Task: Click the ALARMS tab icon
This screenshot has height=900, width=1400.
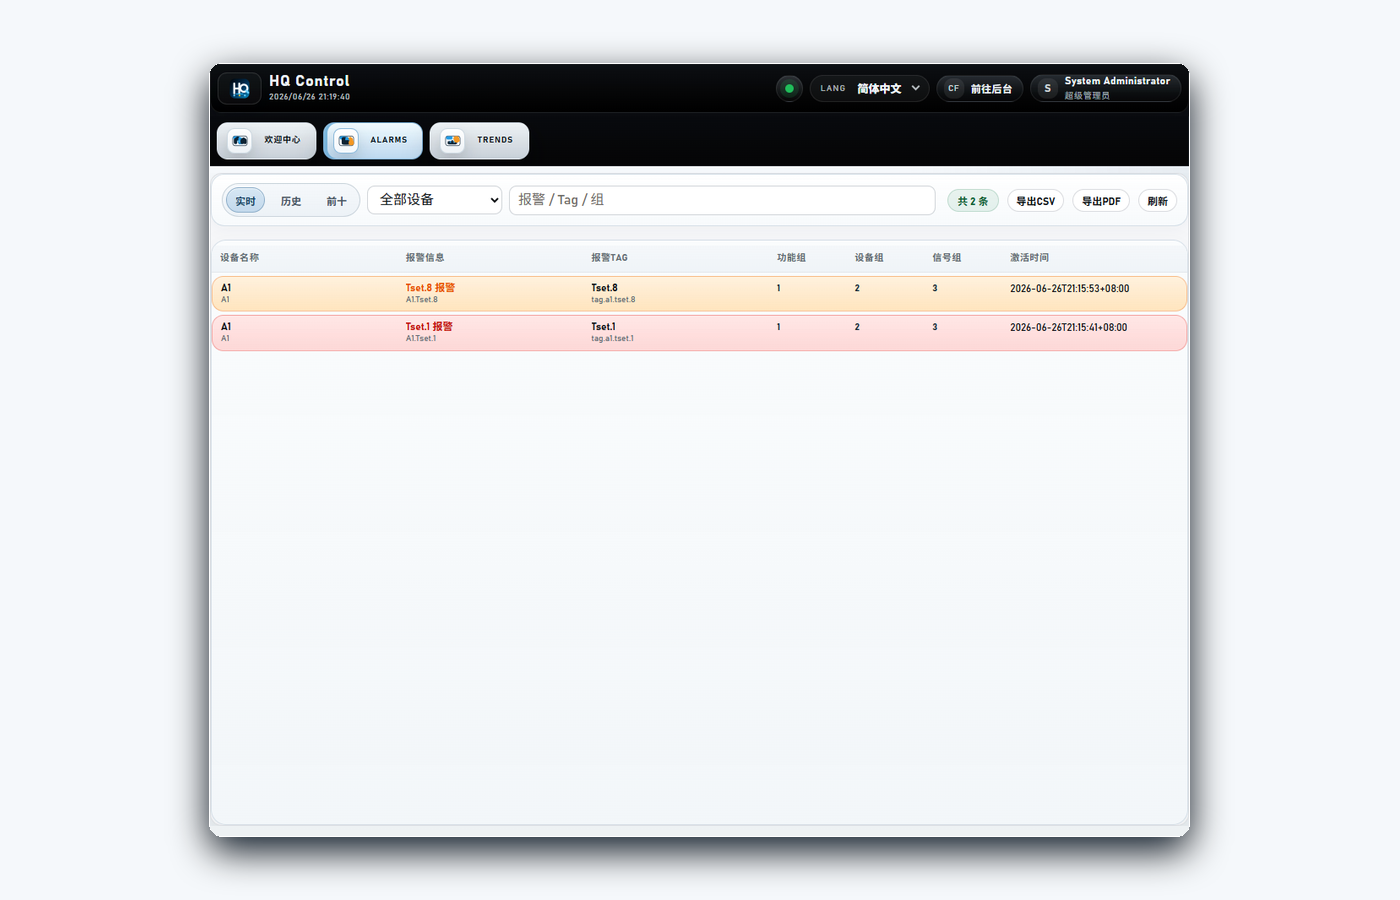Action: click(346, 141)
